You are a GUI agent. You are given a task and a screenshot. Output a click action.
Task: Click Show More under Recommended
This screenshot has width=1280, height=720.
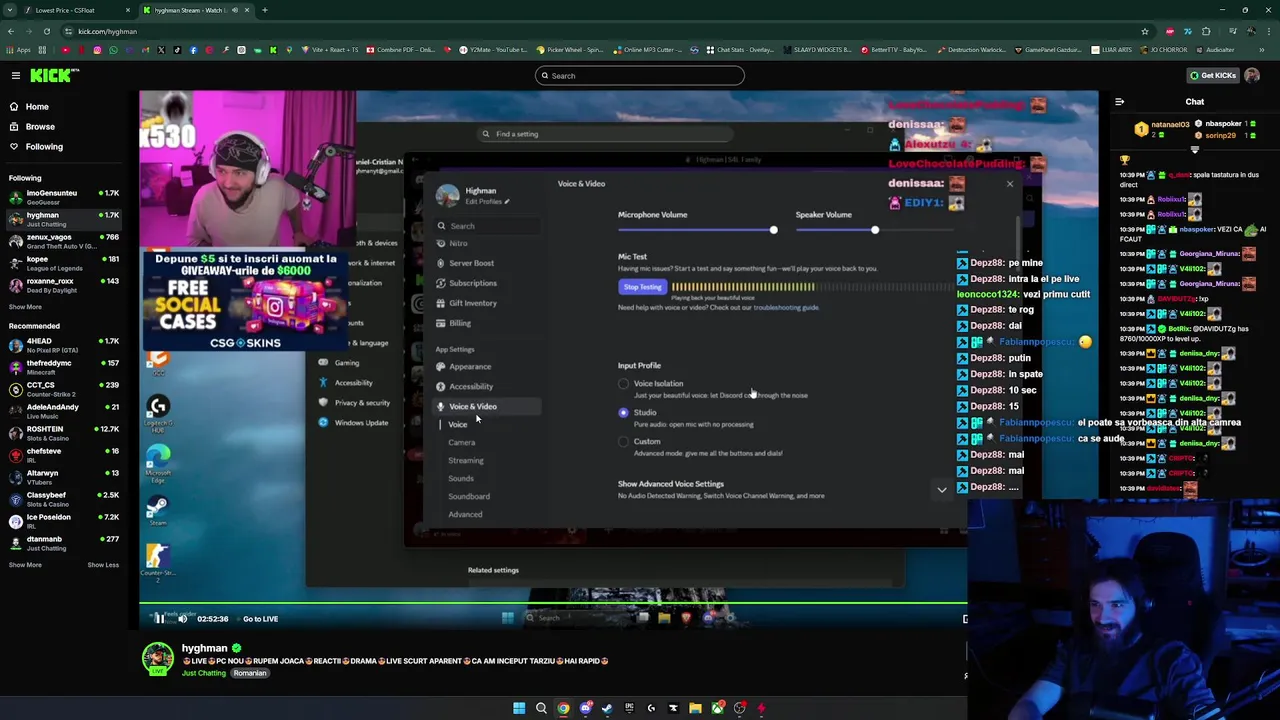[x=26, y=565]
